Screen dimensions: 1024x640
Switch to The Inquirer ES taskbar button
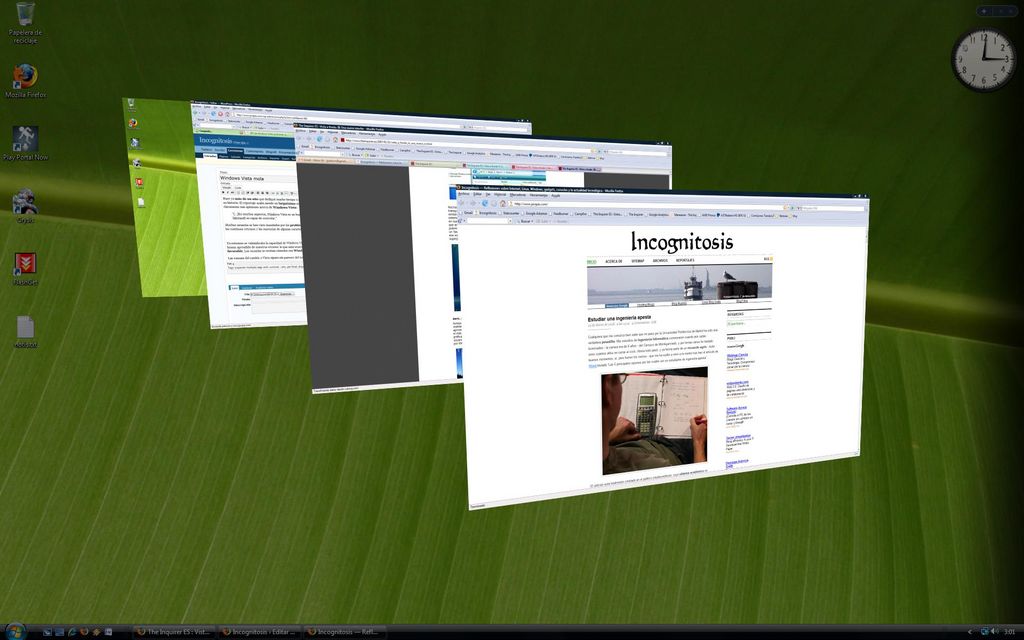(174, 632)
